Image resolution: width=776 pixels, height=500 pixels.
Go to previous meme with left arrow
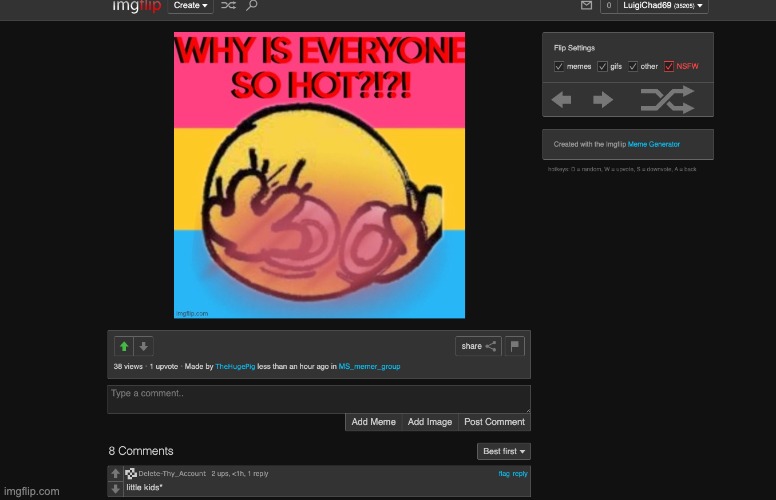[x=562, y=99]
